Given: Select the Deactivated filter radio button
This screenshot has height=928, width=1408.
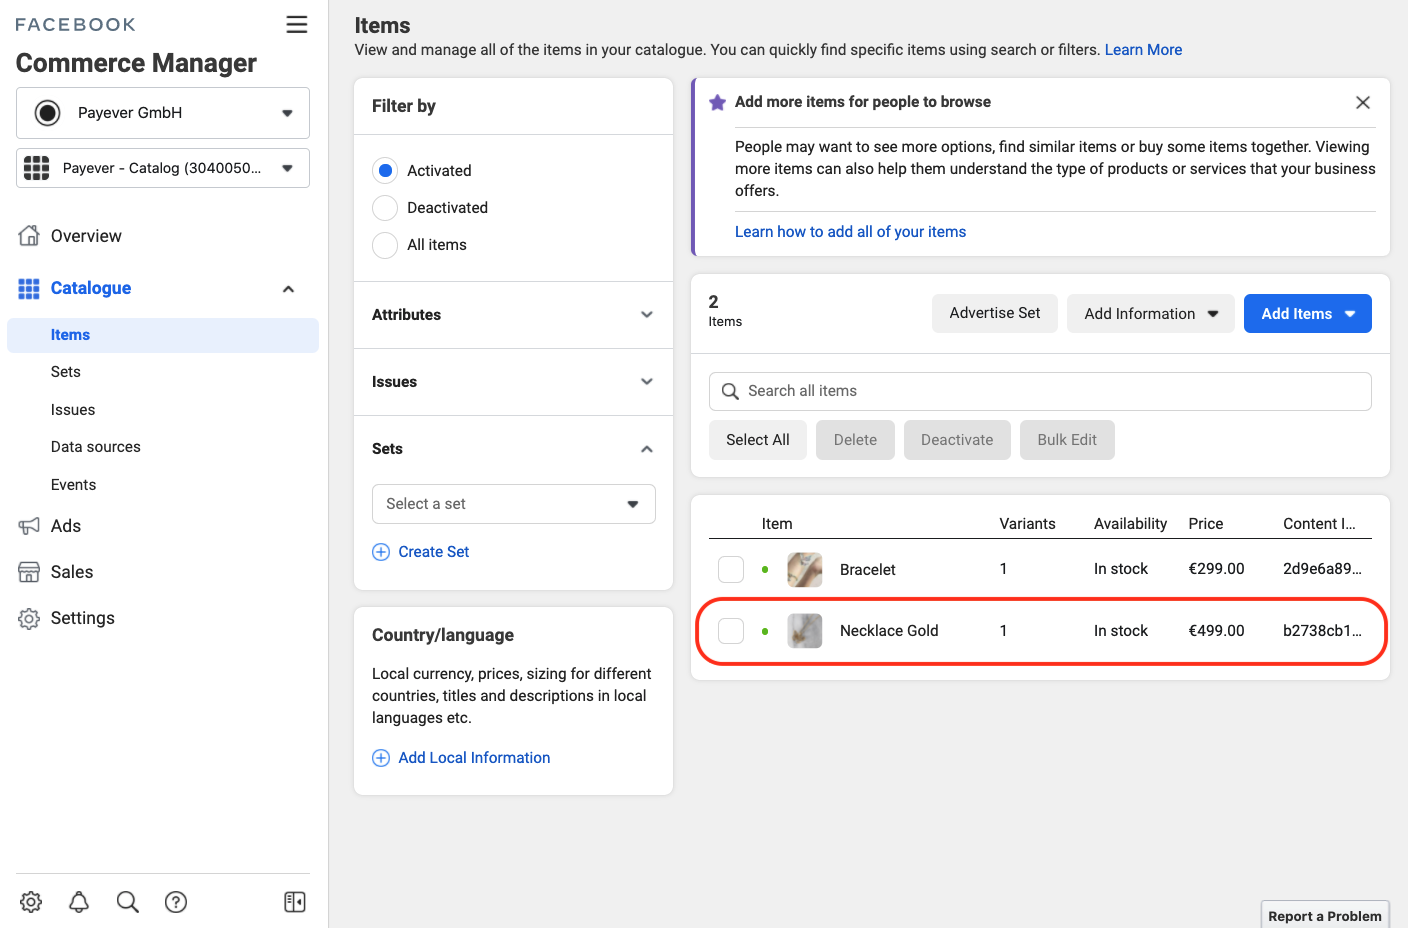Looking at the screenshot, I should (385, 208).
